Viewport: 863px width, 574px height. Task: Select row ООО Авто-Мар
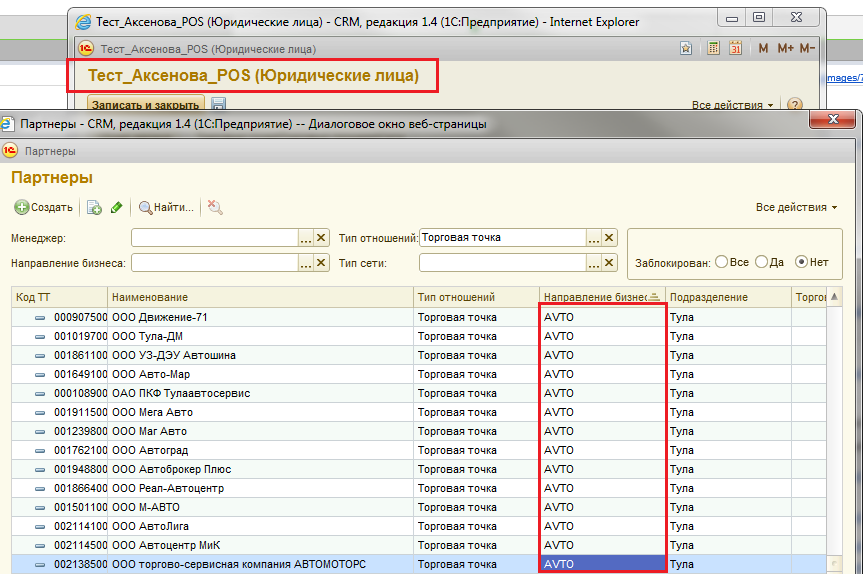click(419, 374)
